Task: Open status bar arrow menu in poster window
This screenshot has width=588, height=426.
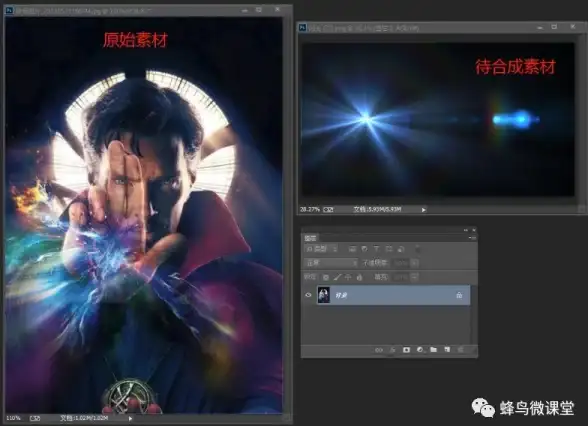Action: [x=130, y=418]
